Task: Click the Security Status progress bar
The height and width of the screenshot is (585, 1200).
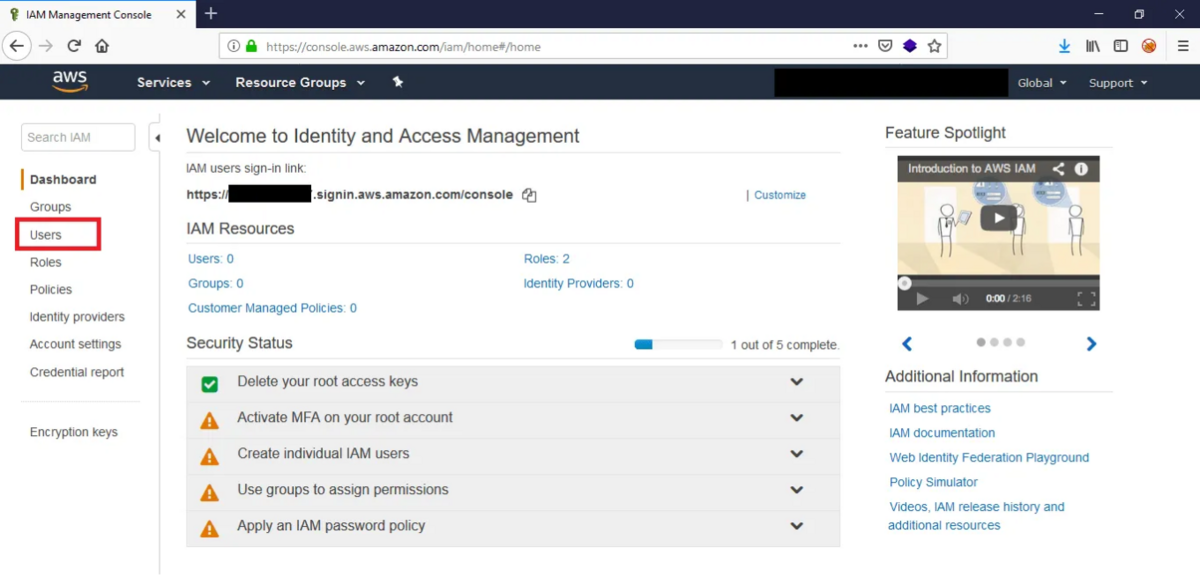Action: [678, 345]
